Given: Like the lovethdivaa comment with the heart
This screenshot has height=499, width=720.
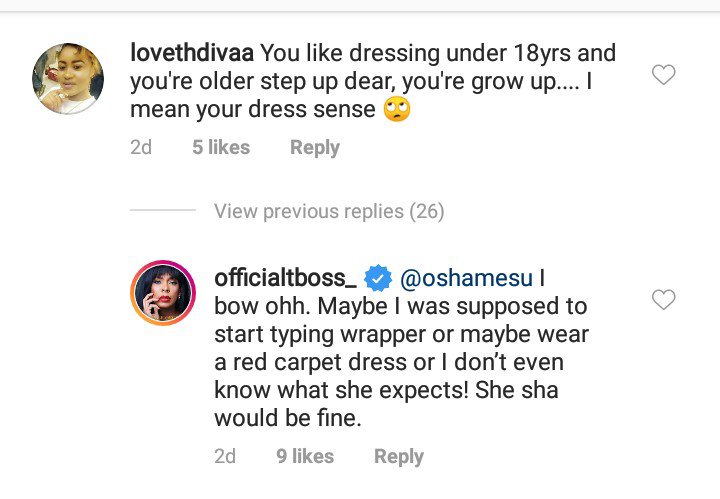Looking at the screenshot, I should click(664, 75).
